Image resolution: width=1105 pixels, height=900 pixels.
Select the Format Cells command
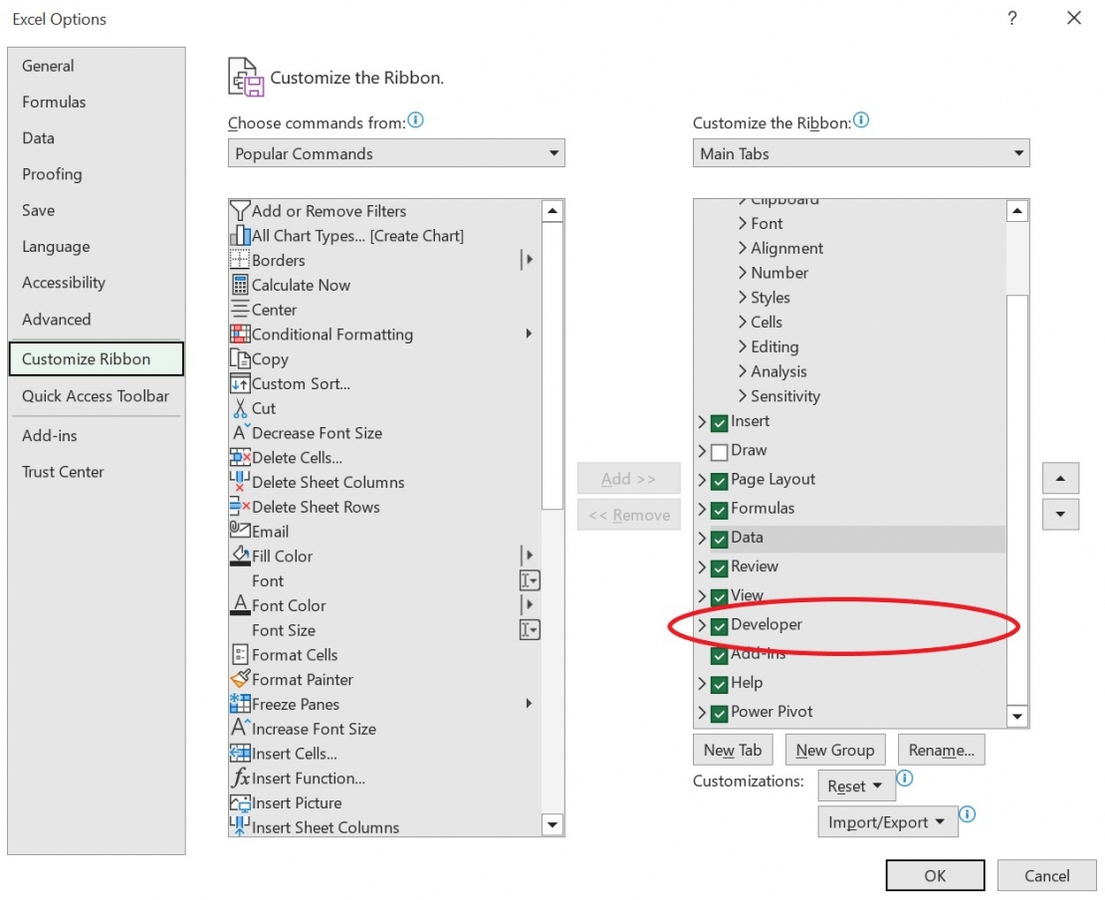(x=292, y=654)
